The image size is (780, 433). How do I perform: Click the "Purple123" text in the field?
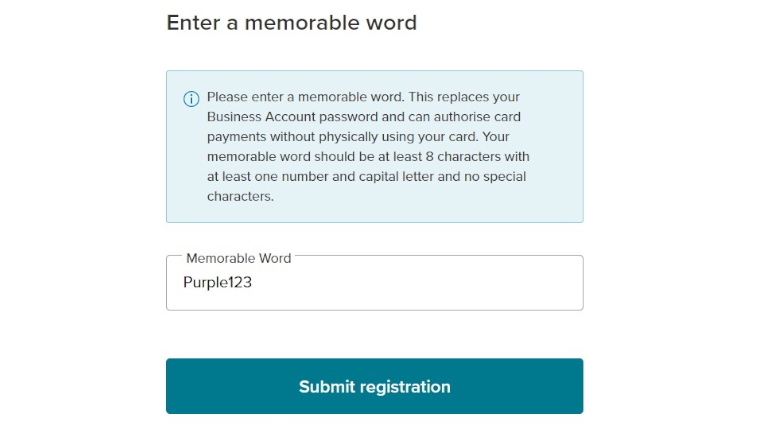217,282
